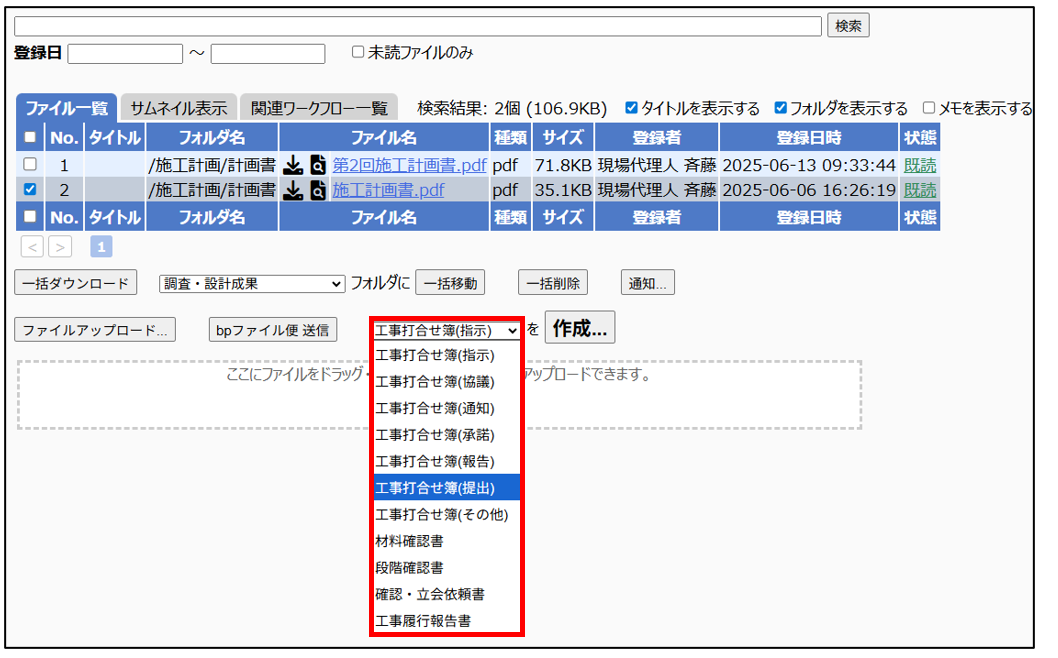Screen dimensions: 1058x658
Task: Click download icon for 施工計画書.pdf row
Action: (x=293, y=190)
